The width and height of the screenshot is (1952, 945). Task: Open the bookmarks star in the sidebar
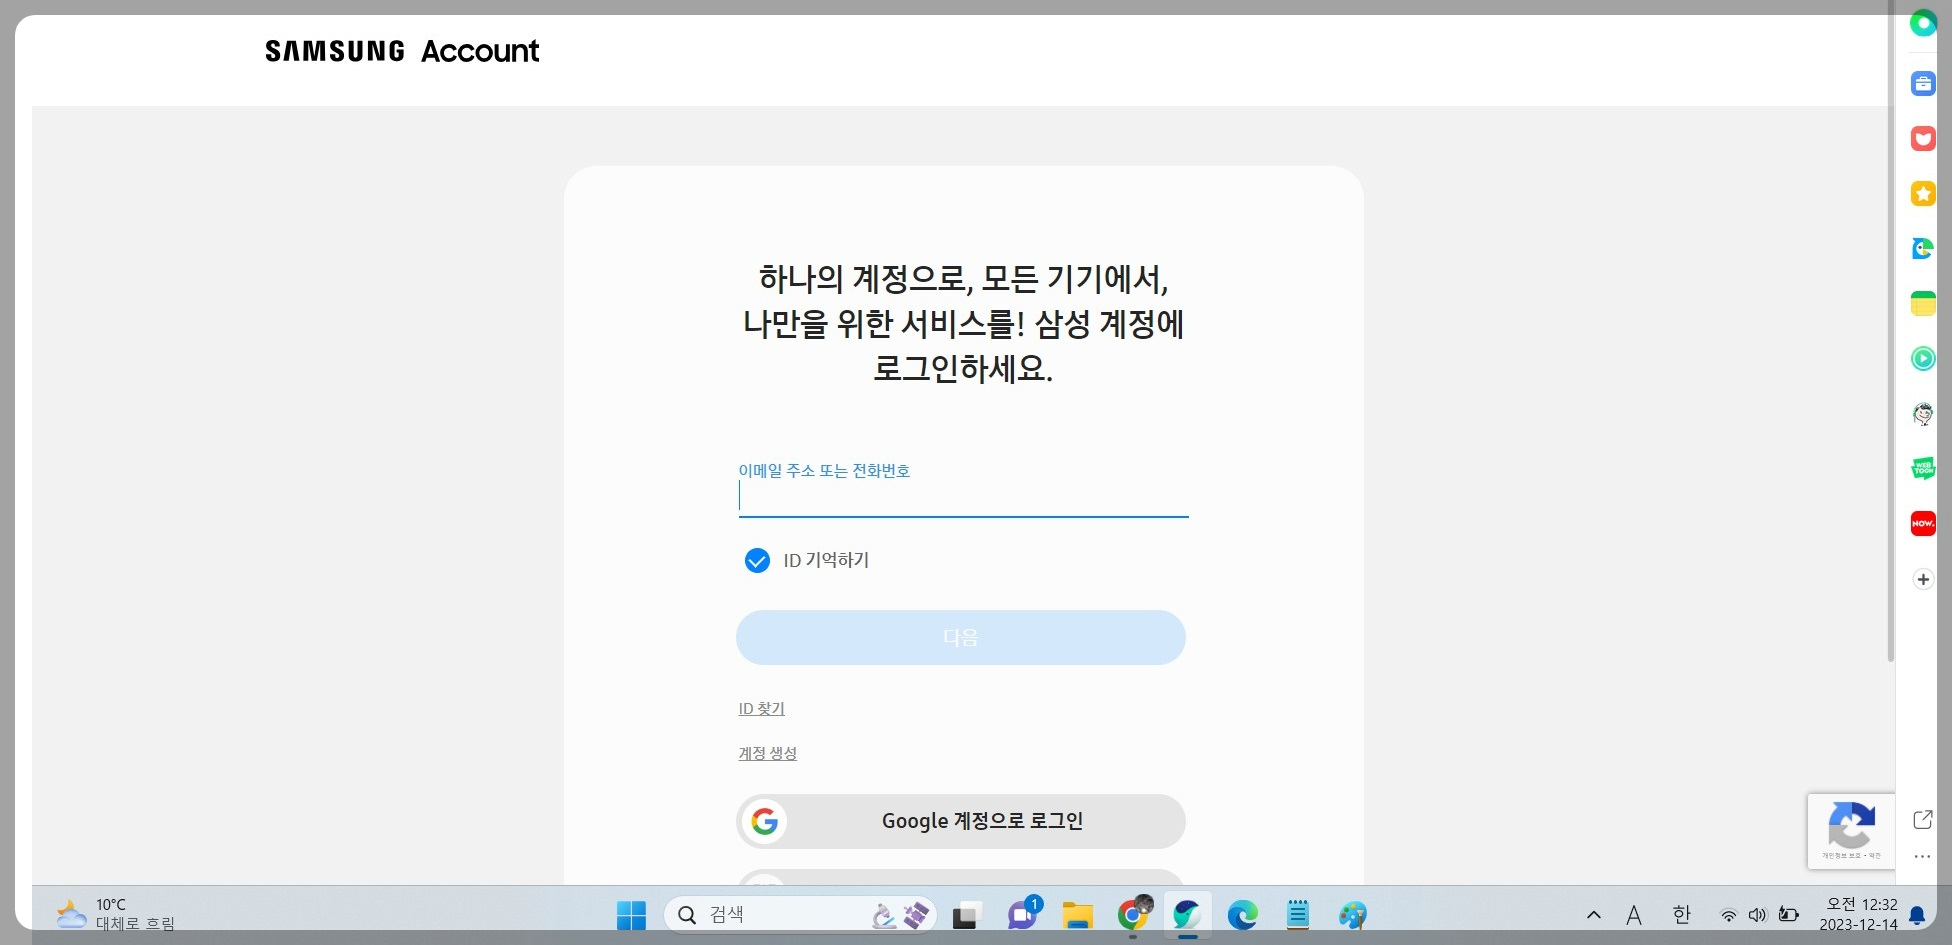pos(1922,193)
